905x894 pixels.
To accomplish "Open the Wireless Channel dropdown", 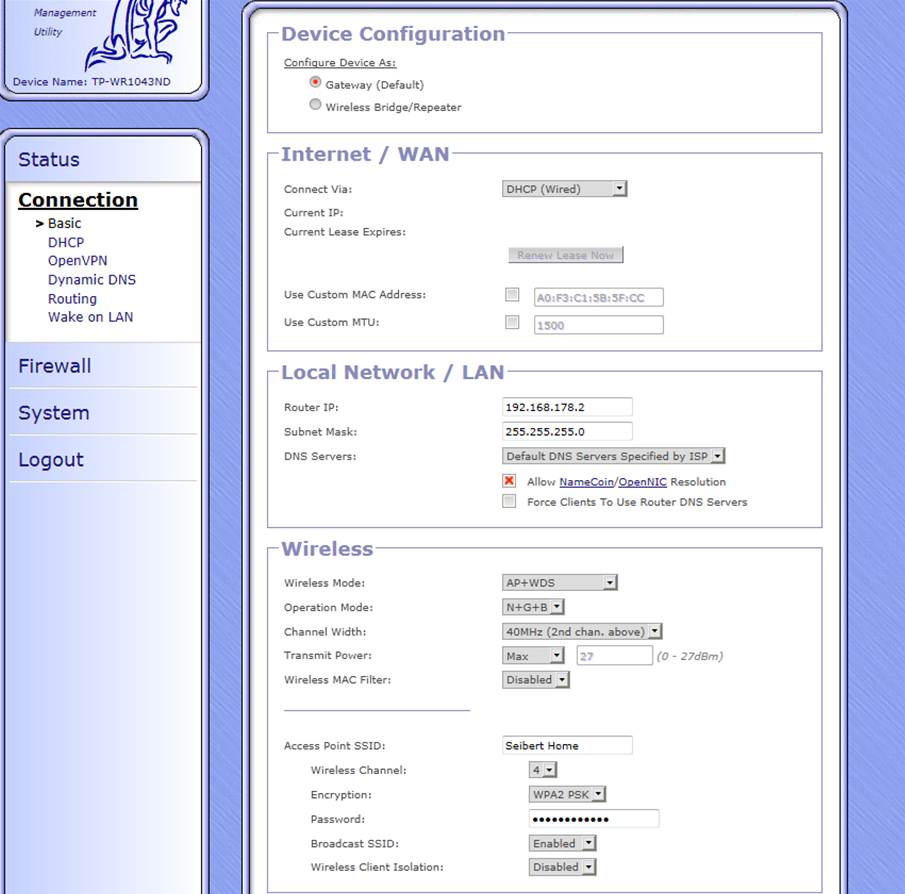I will (x=543, y=770).
